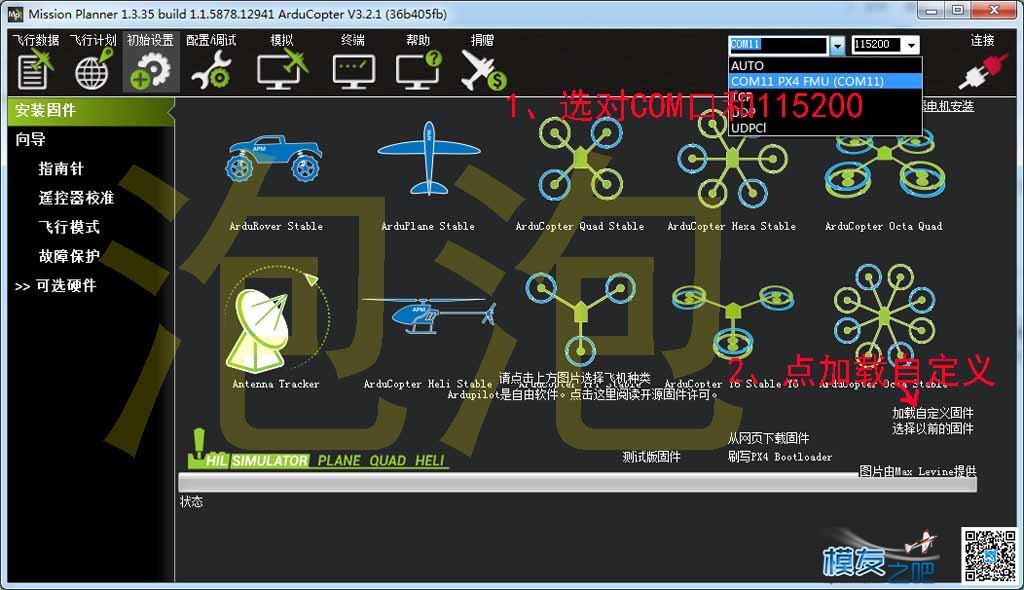1024x590 pixels.
Task: Click 刷写PX4 Bootloader link
Action: (x=780, y=457)
